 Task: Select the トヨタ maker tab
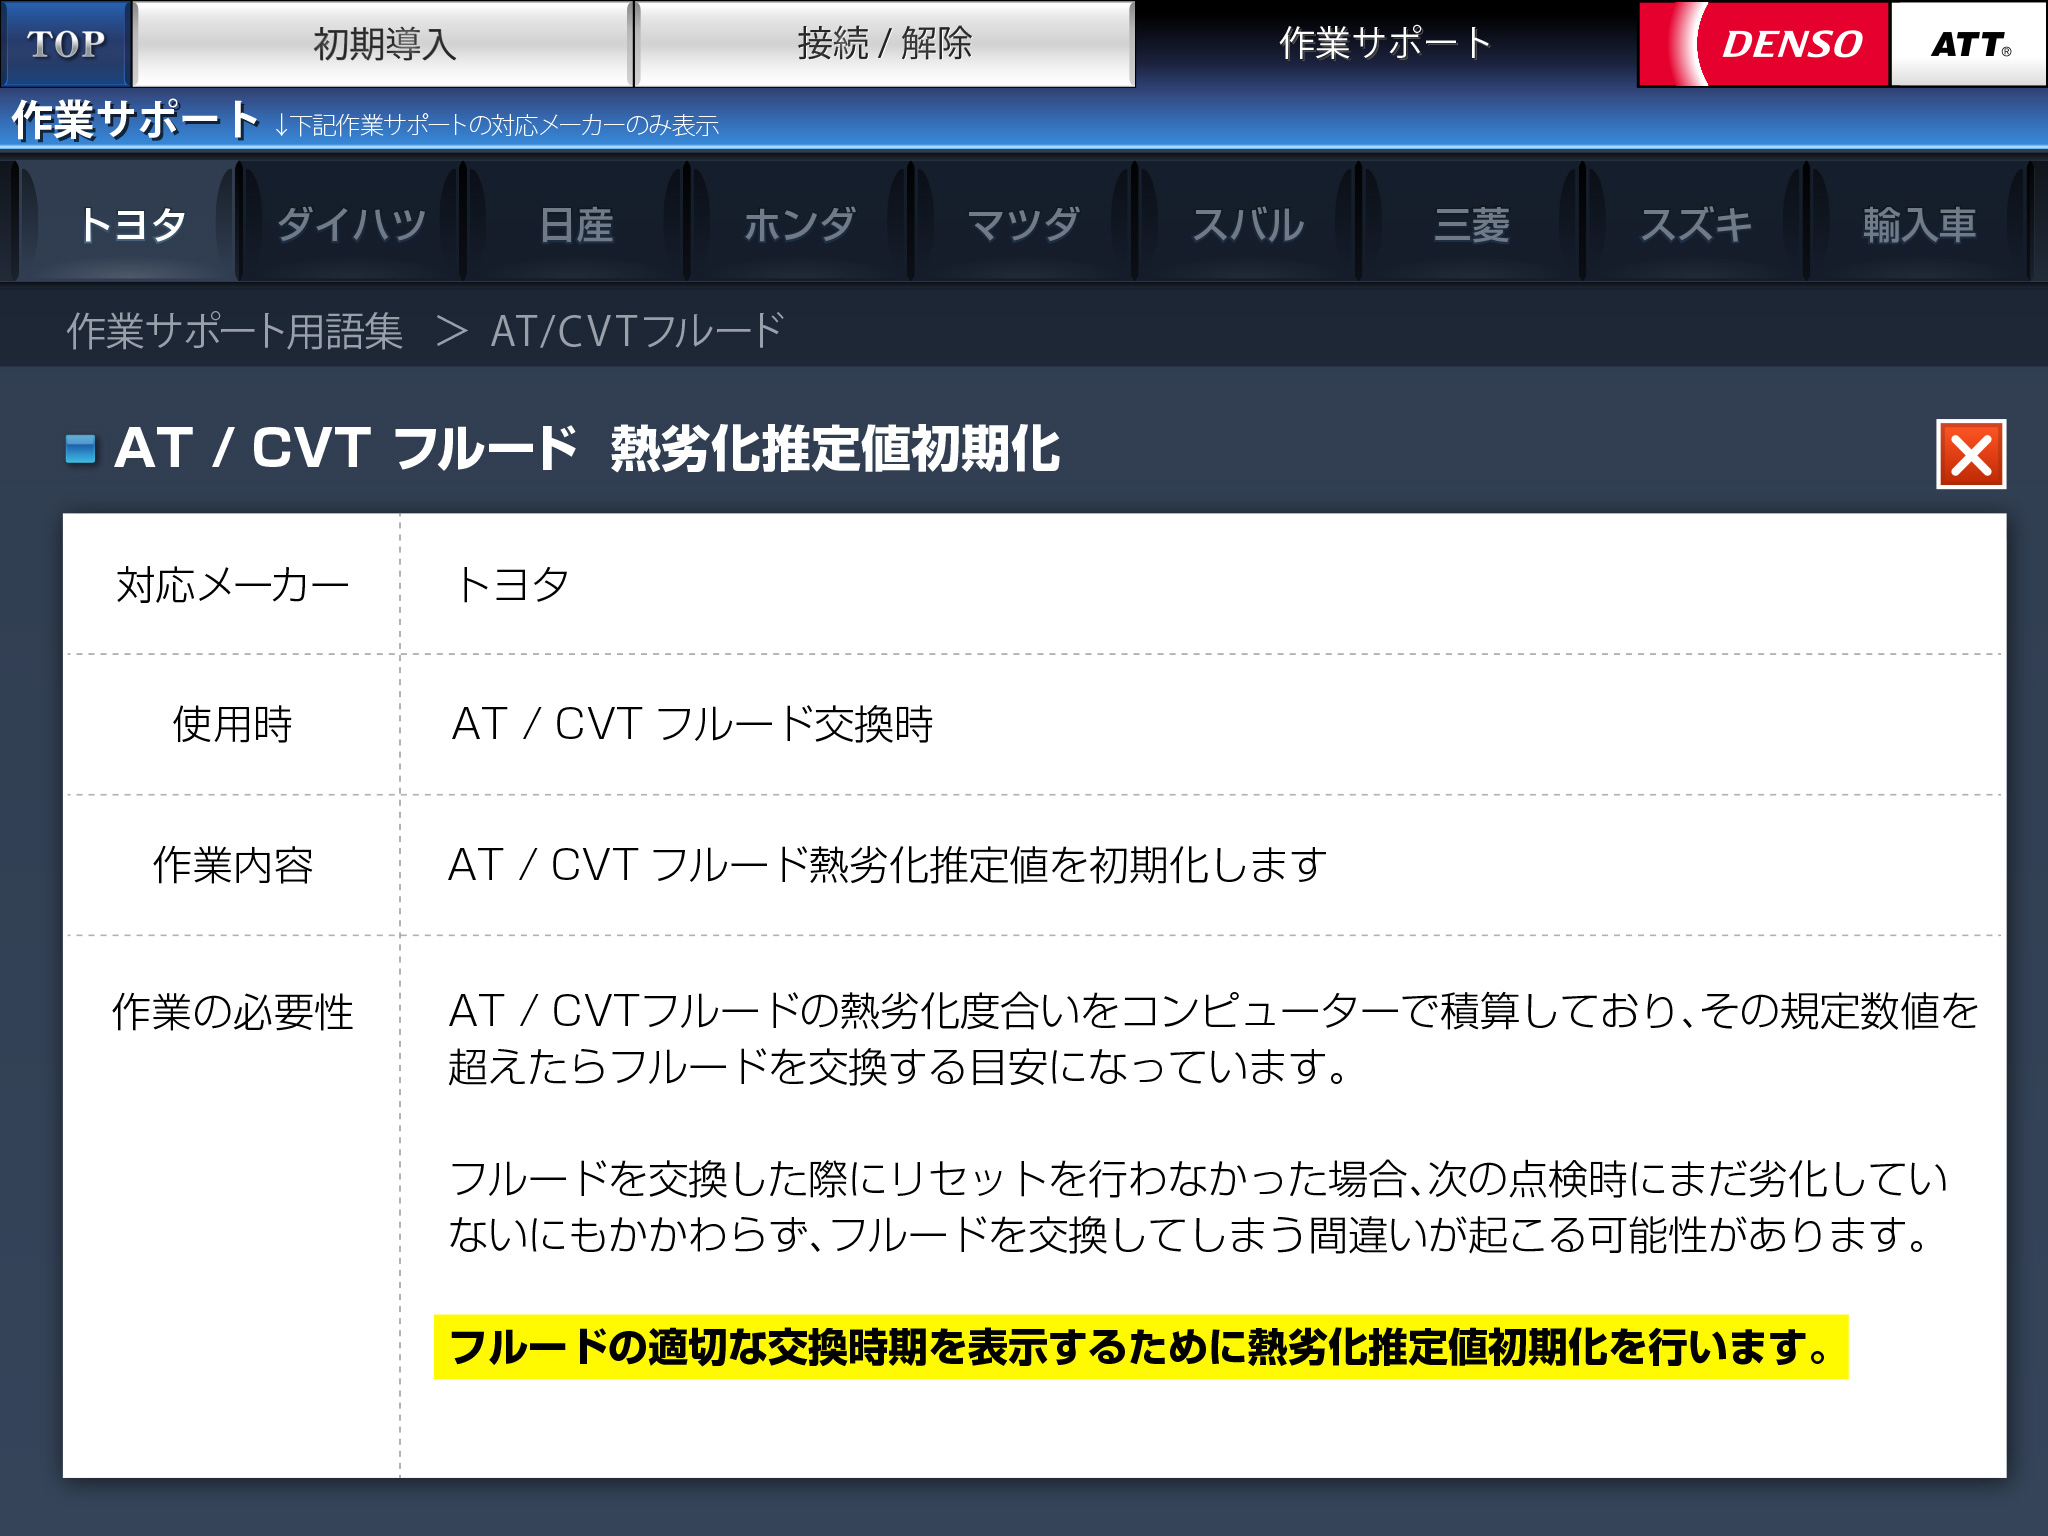[x=132, y=224]
